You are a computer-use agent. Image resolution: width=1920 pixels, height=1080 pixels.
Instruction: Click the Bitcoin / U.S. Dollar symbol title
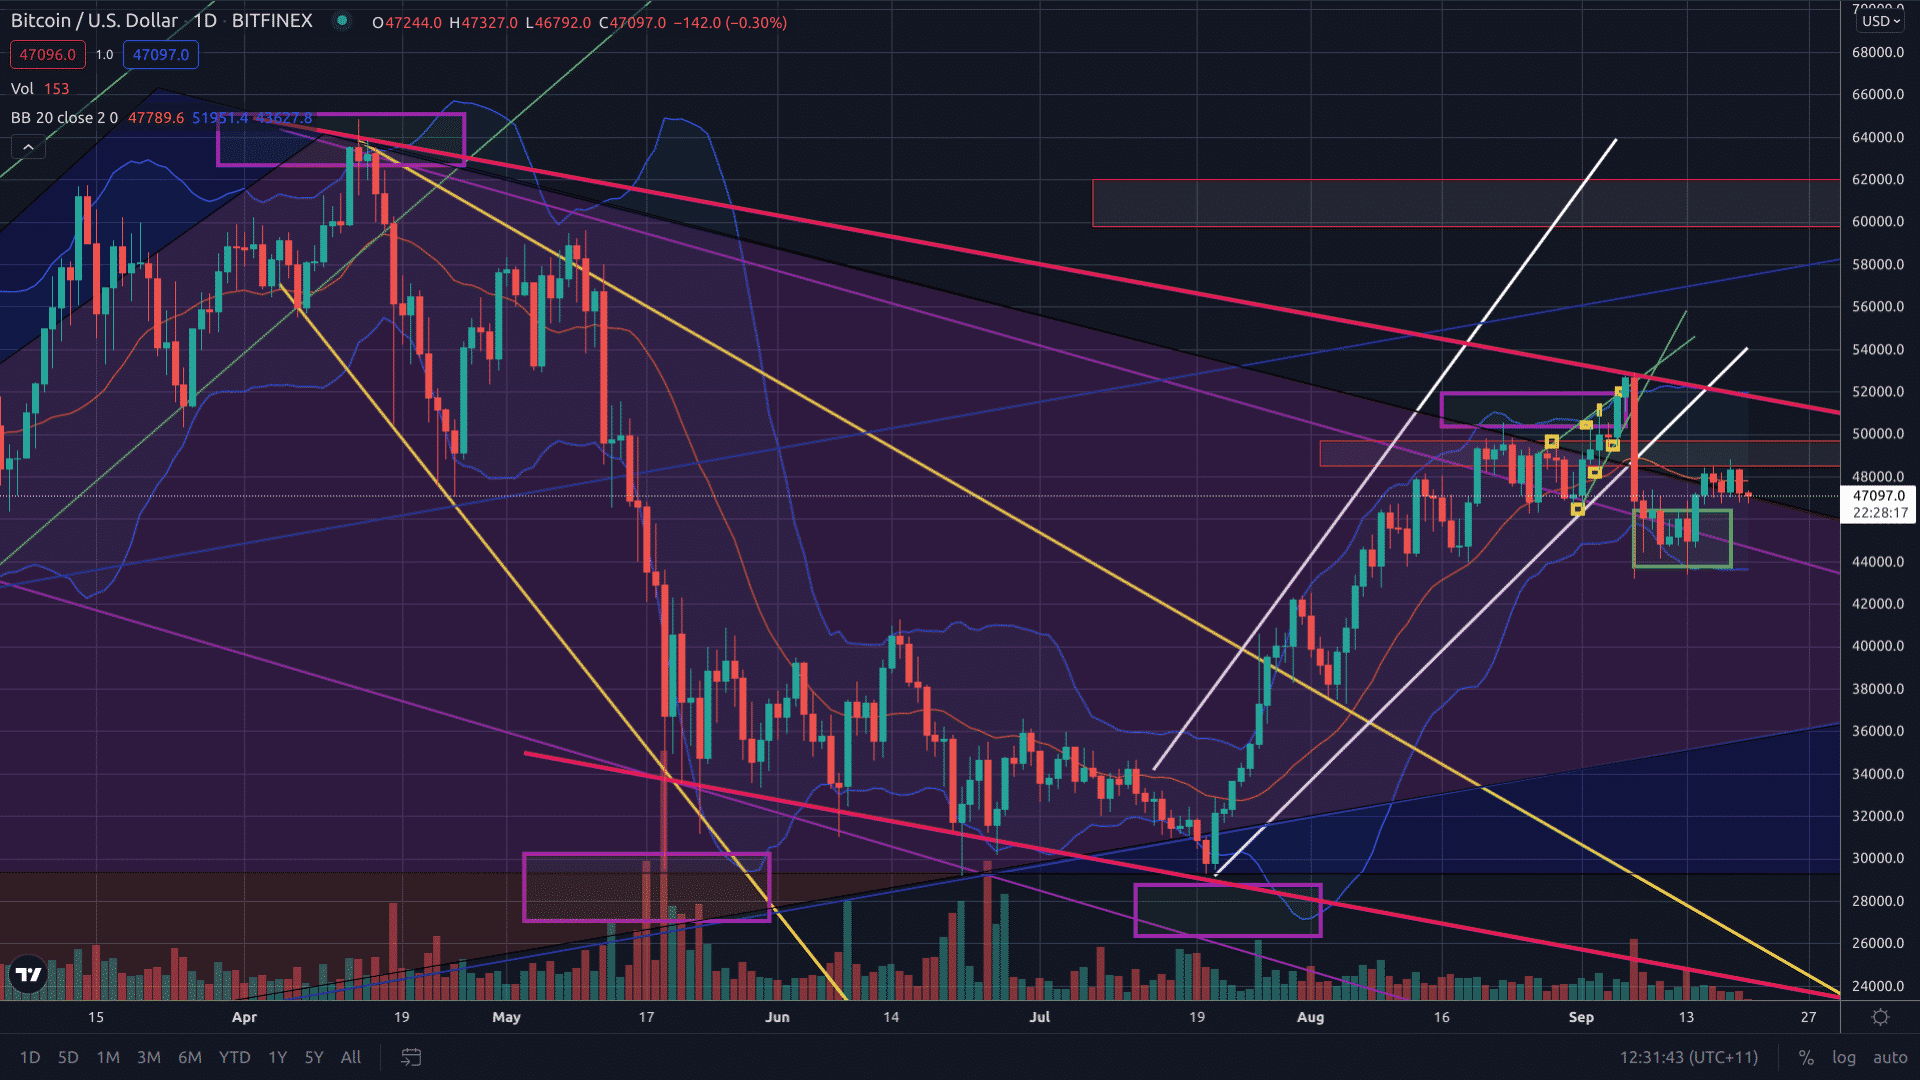tap(94, 21)
